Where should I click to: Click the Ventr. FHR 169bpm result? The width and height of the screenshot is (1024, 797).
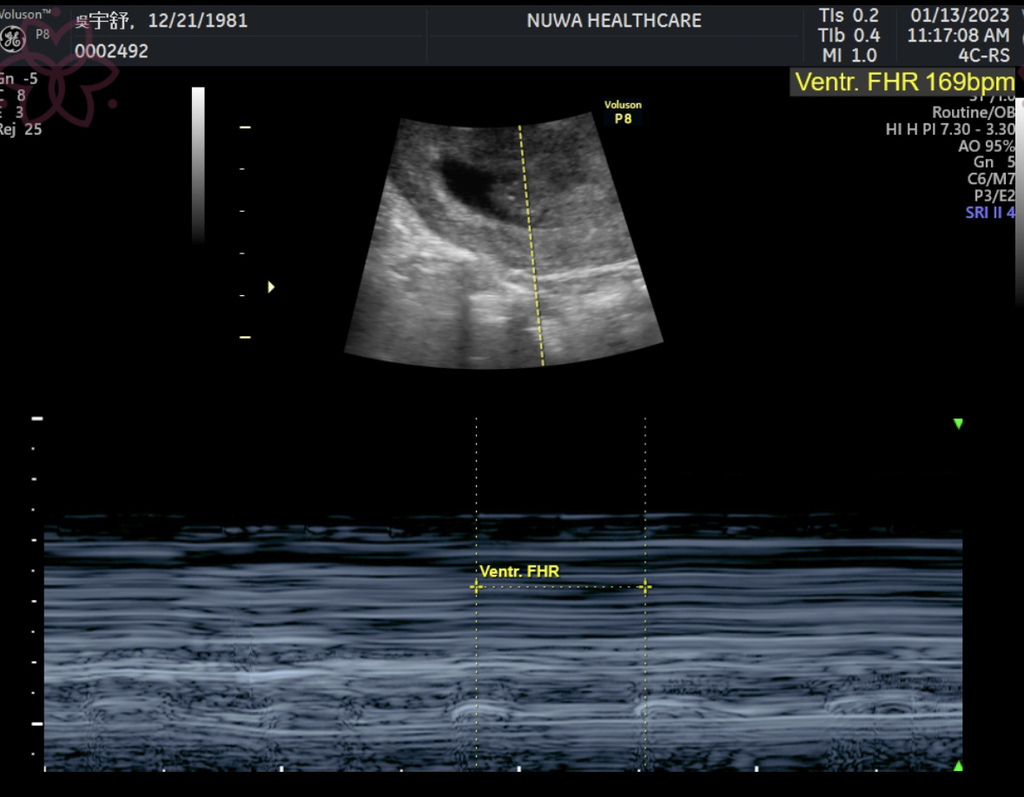(x=904, y=82)
